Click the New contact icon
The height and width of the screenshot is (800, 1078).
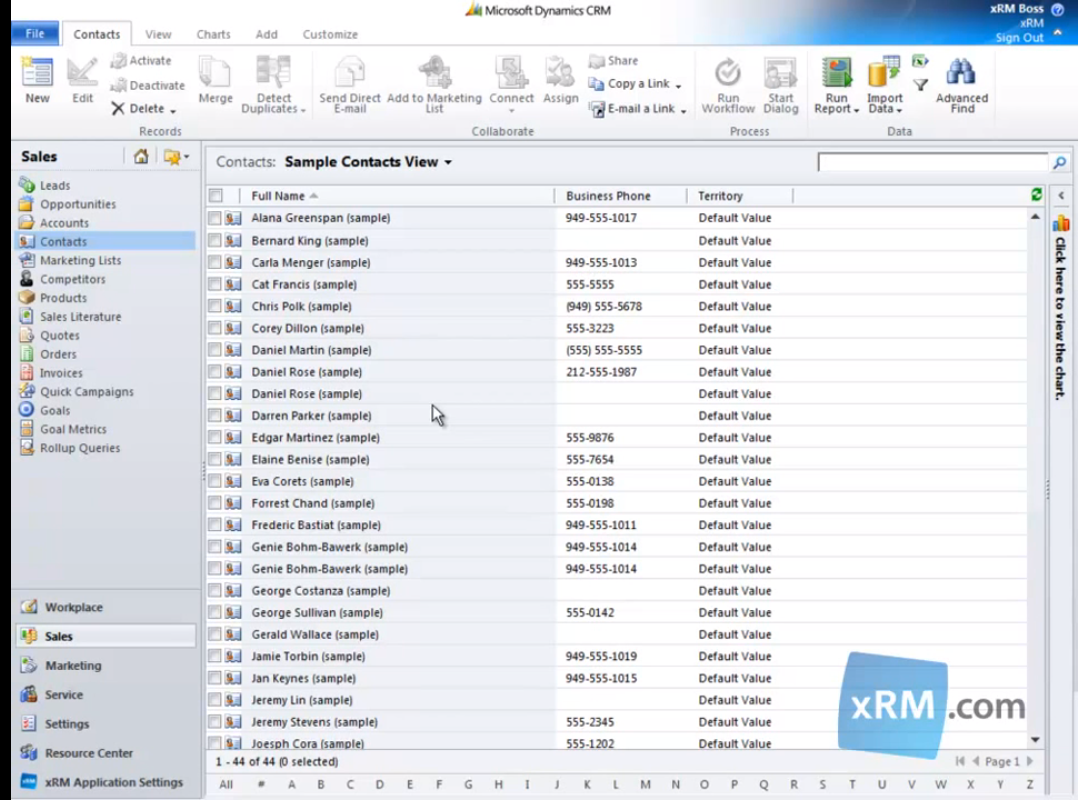(37, 72)
